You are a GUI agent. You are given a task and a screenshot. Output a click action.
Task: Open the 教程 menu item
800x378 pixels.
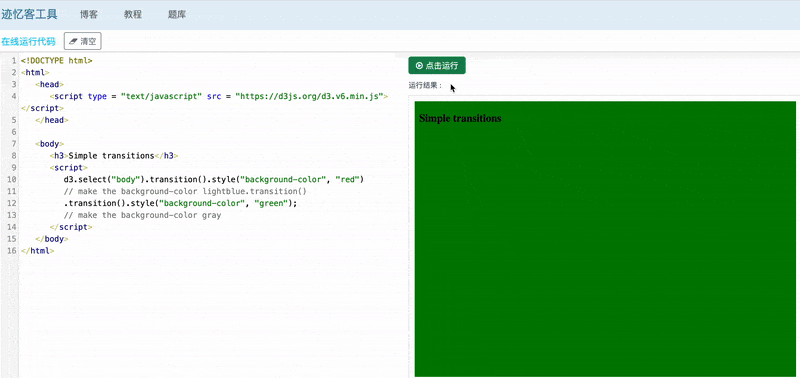133,15
